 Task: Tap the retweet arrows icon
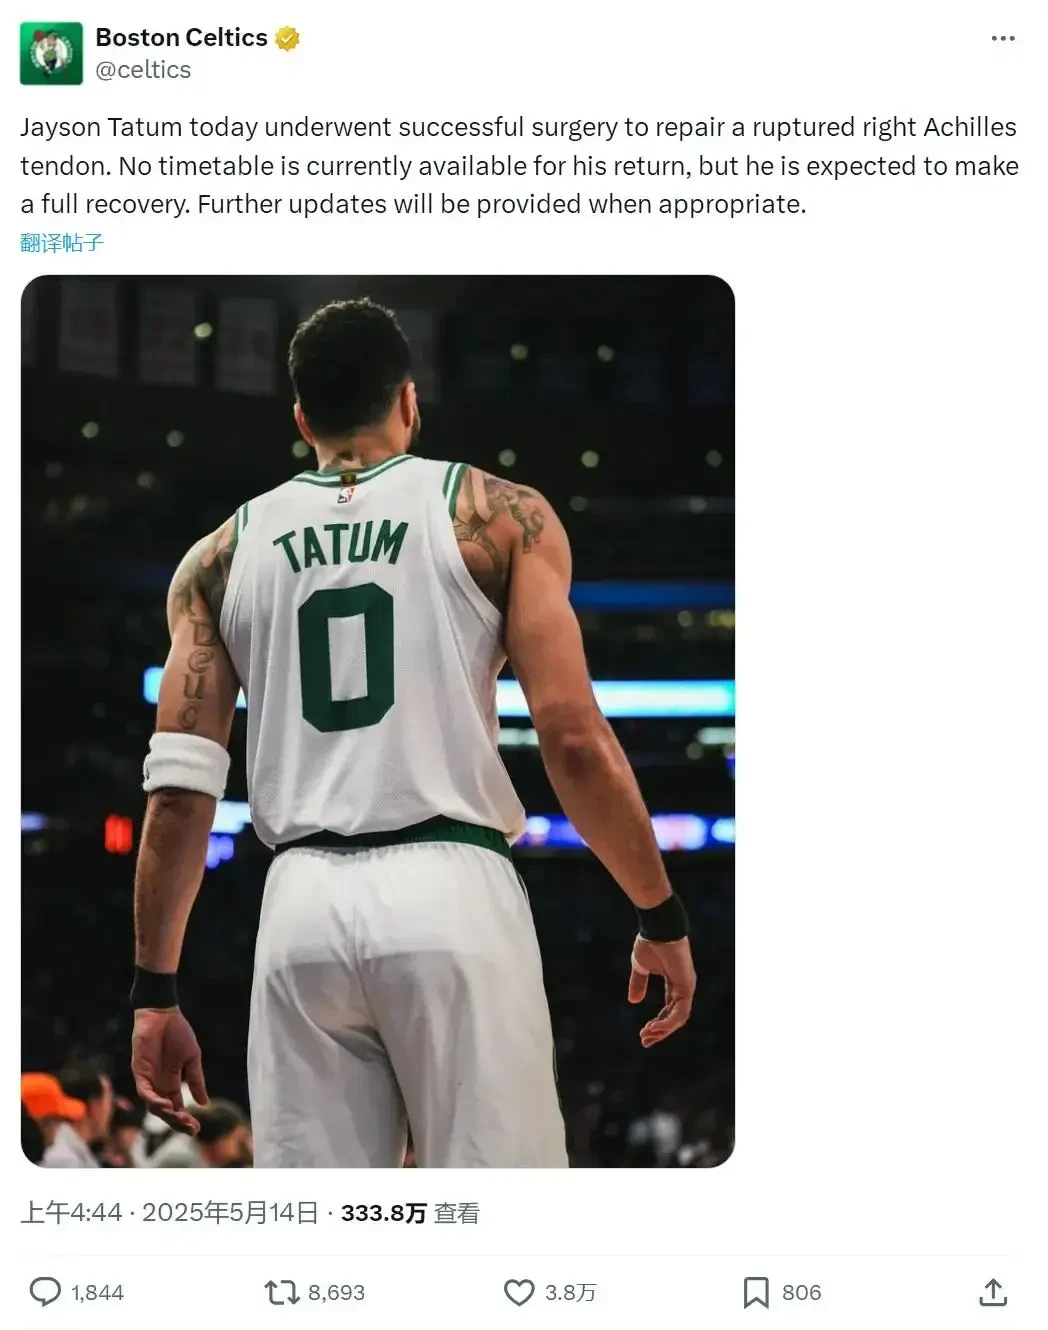281,1293
